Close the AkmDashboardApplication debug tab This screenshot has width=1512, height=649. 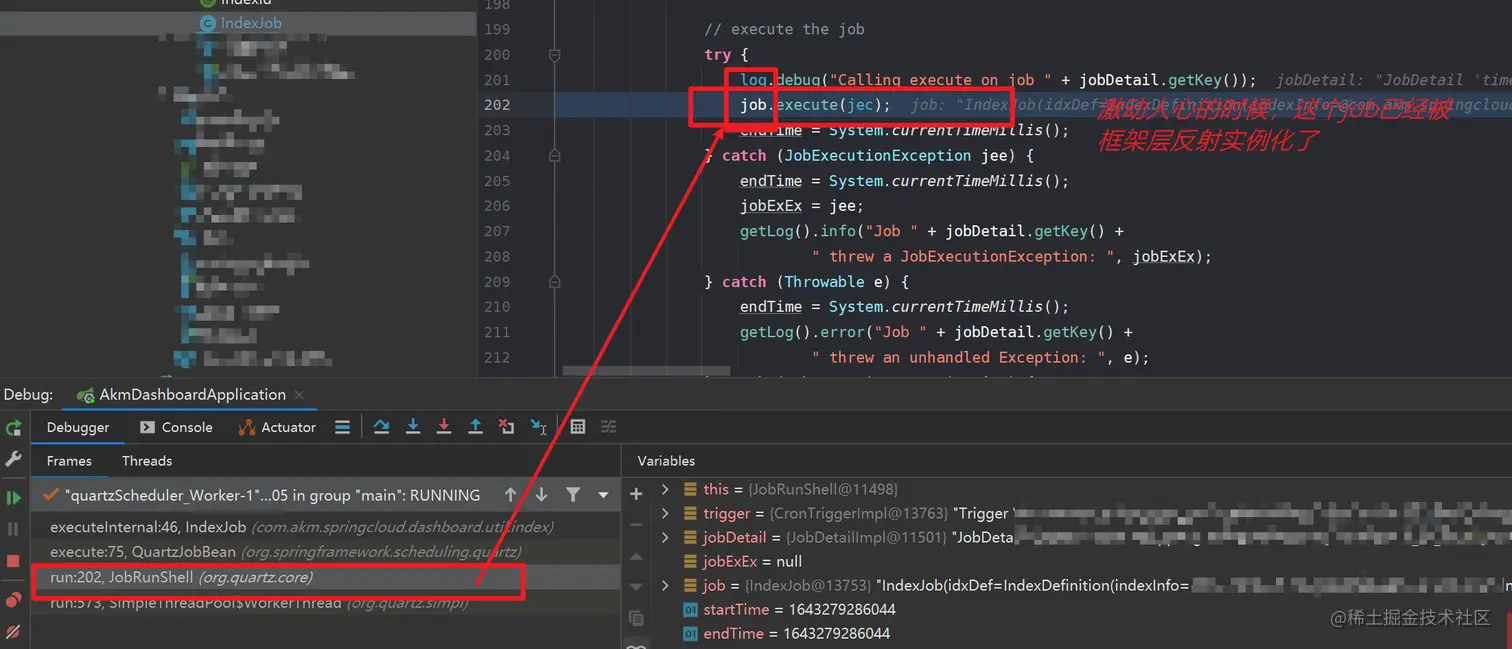click(300, 395)
